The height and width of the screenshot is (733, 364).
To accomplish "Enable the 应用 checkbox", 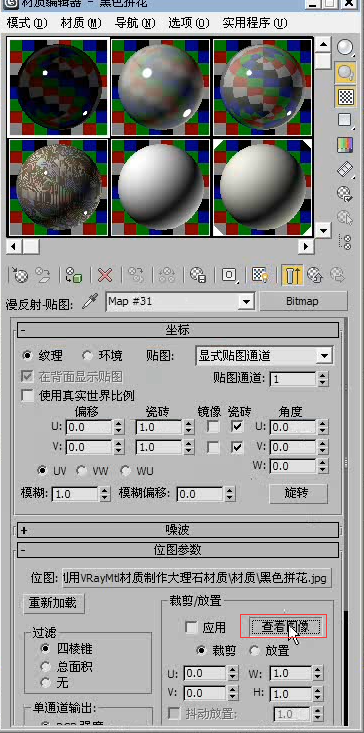I will point(191,627).
